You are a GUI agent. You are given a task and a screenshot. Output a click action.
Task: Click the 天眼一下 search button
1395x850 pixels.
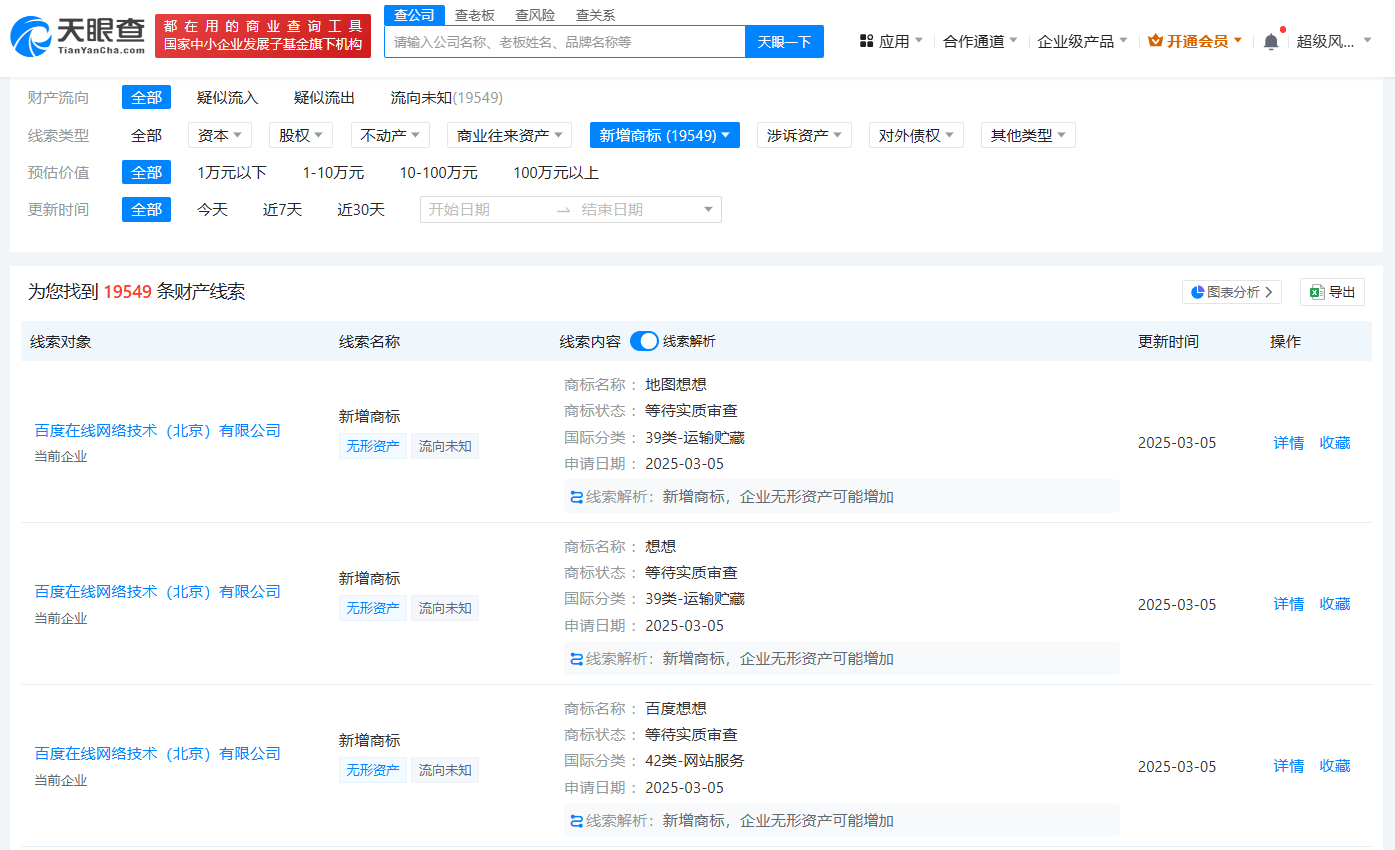(784, 42)
